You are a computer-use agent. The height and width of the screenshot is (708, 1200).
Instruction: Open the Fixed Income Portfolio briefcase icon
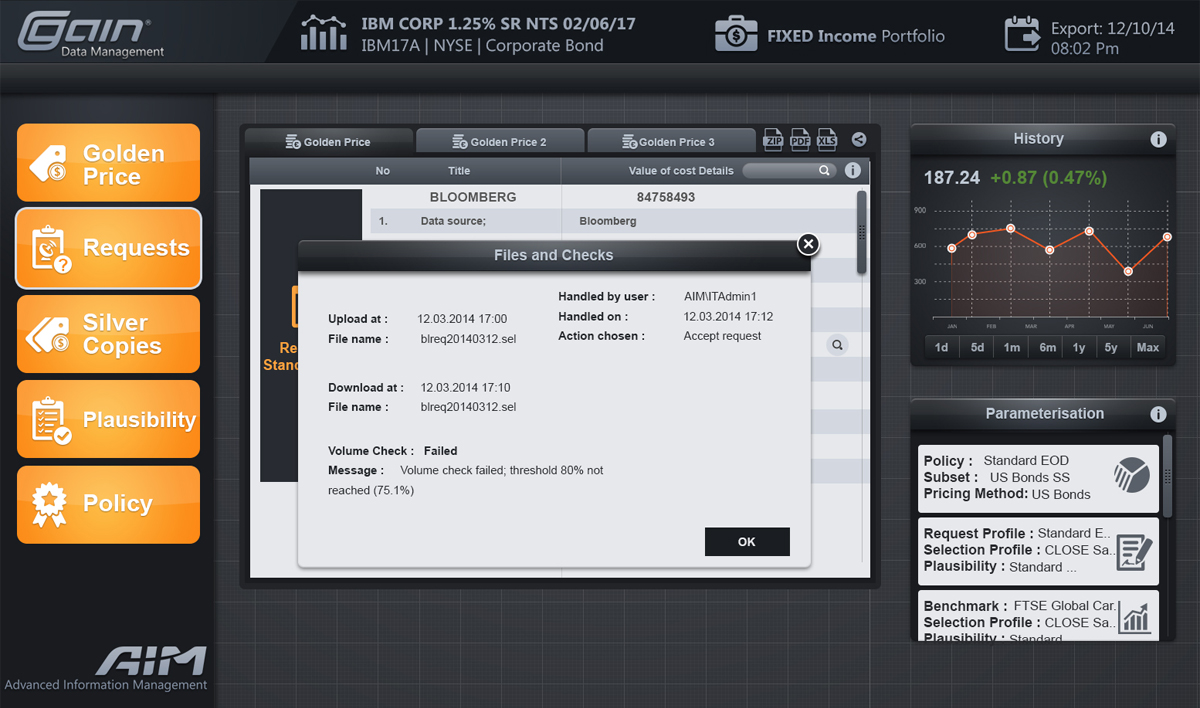click(x=736, y=35)
